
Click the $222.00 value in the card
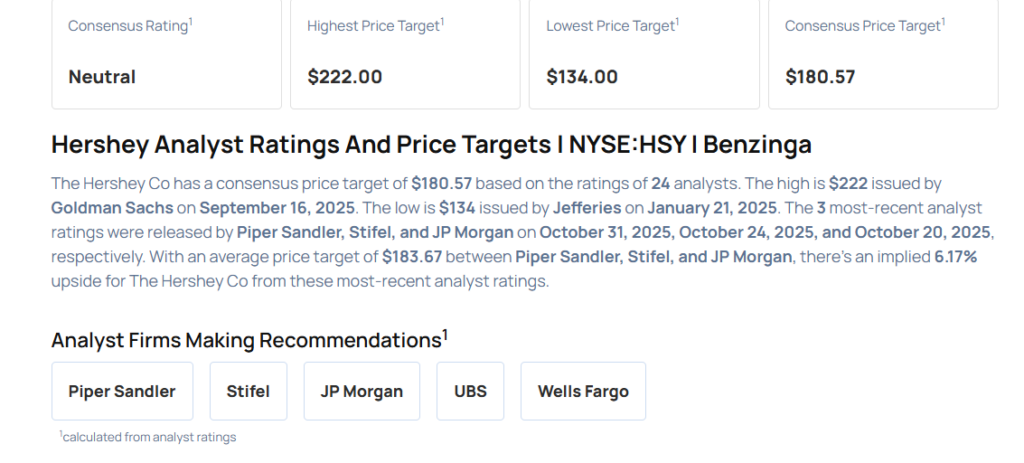tap(345, 76)
